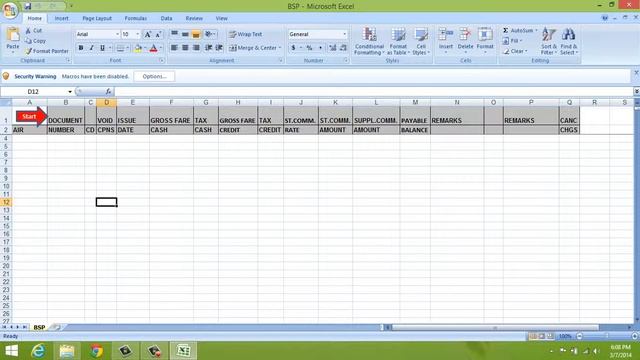The image size is (640, 360).
Task: Open the Borders dropdown arrow
Action: [x=127, y=48]
